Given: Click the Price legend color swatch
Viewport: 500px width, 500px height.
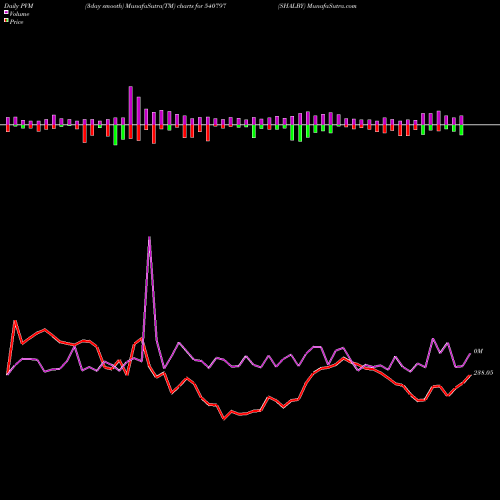Looking at the screenshot, I should (x=6, y=20).
